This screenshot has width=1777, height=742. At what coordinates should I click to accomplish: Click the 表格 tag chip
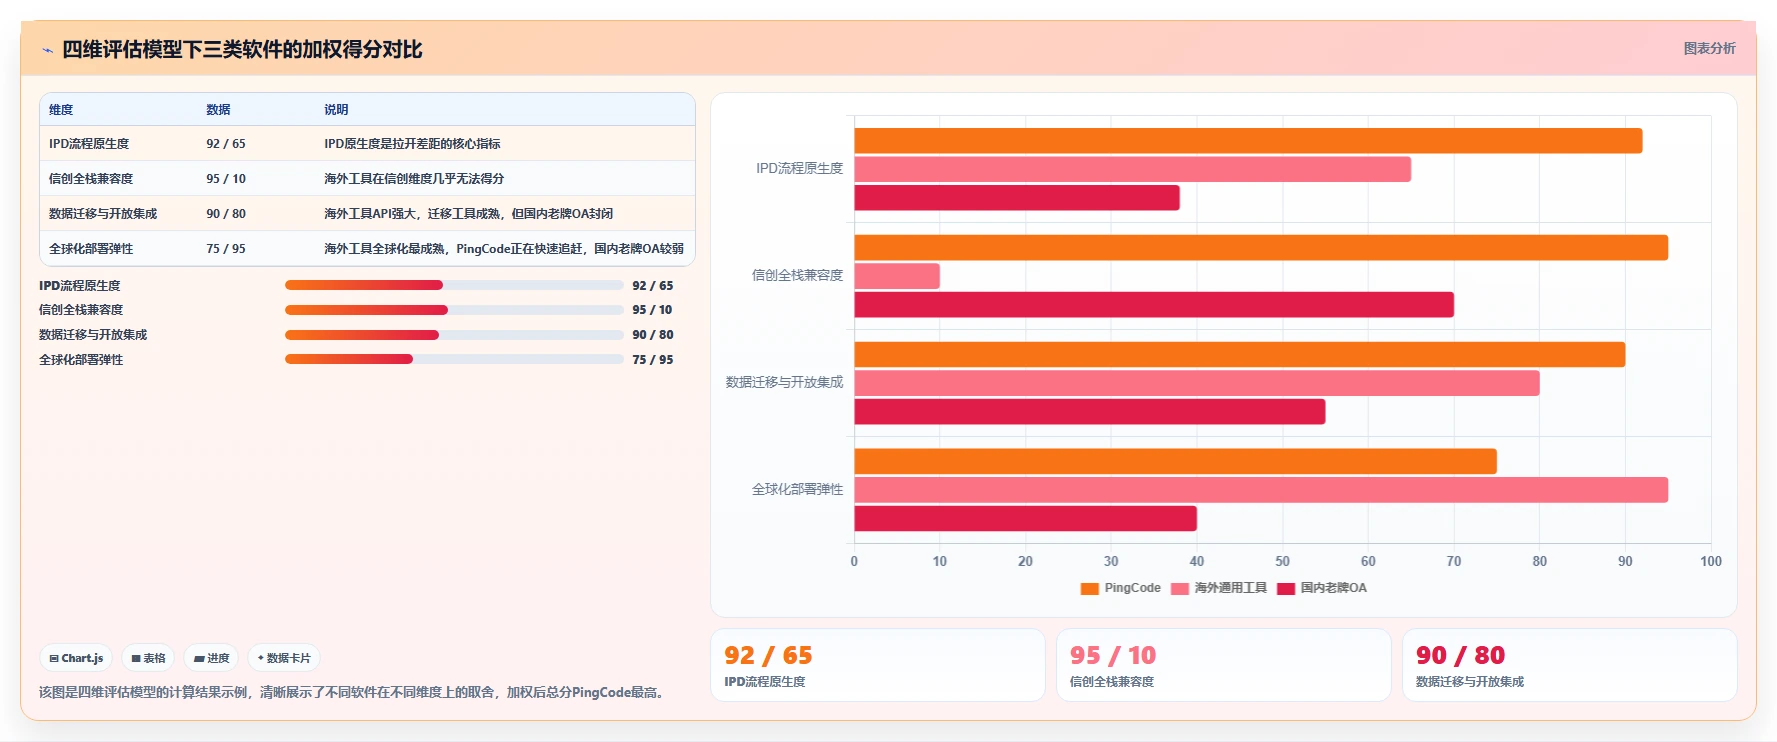point(148,658)
